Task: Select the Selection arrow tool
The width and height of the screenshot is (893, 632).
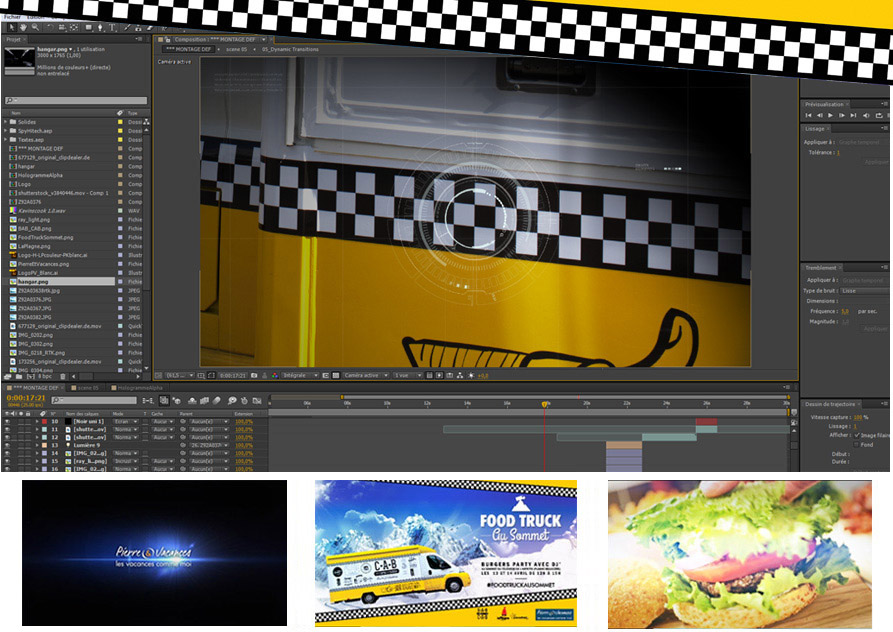Action: pyautogui.click(x=11, y=27)
